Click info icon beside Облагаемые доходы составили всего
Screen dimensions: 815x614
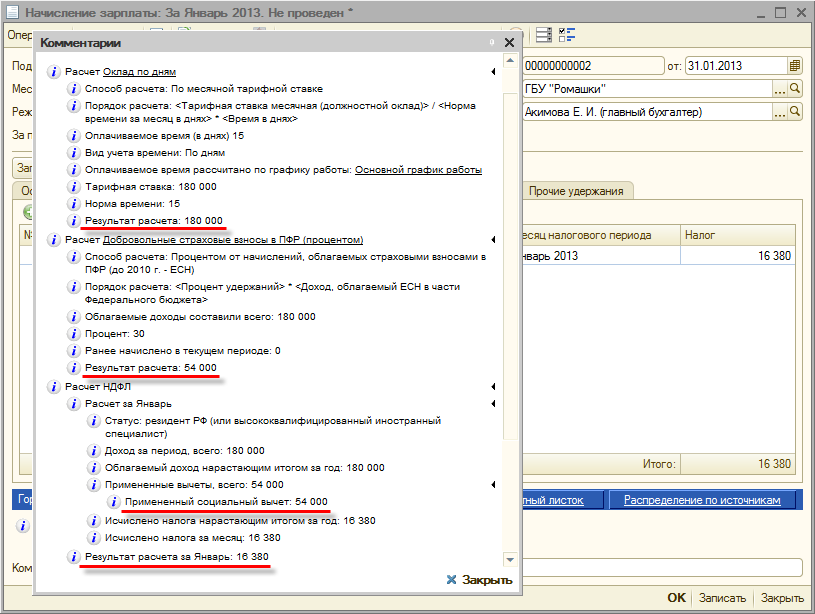click(74, 317)
